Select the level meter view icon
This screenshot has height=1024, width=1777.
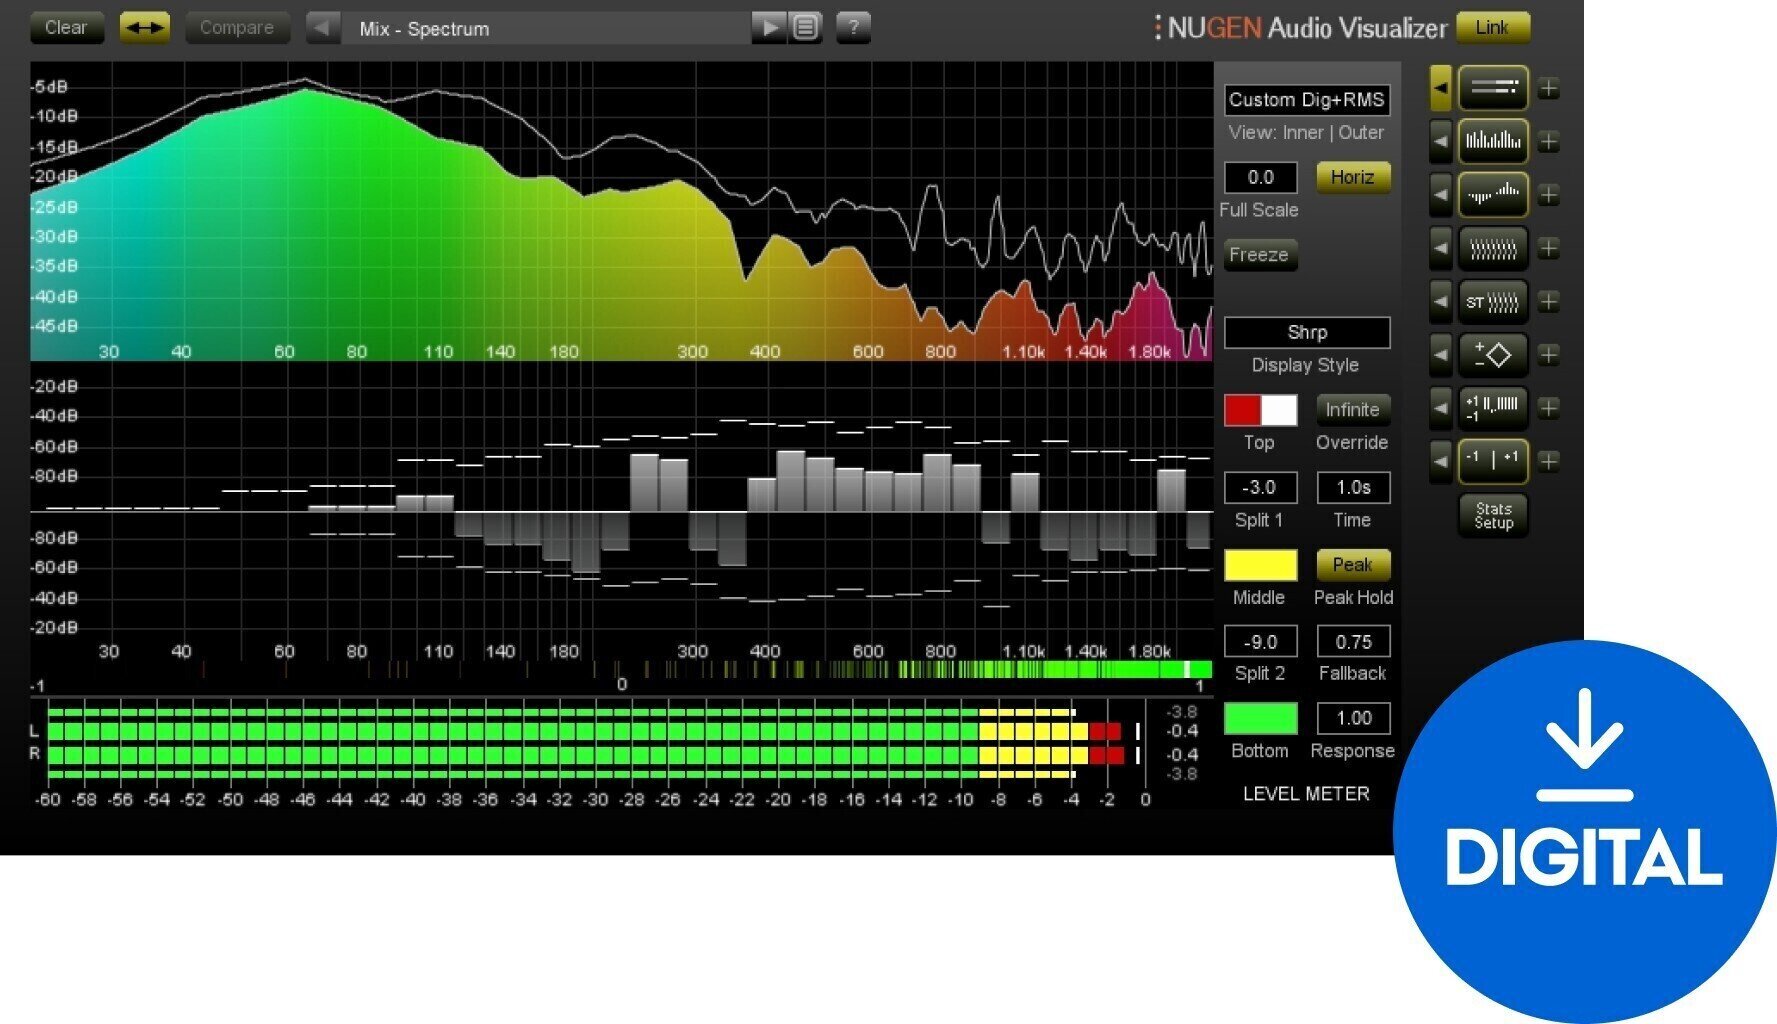(1493, 89)
